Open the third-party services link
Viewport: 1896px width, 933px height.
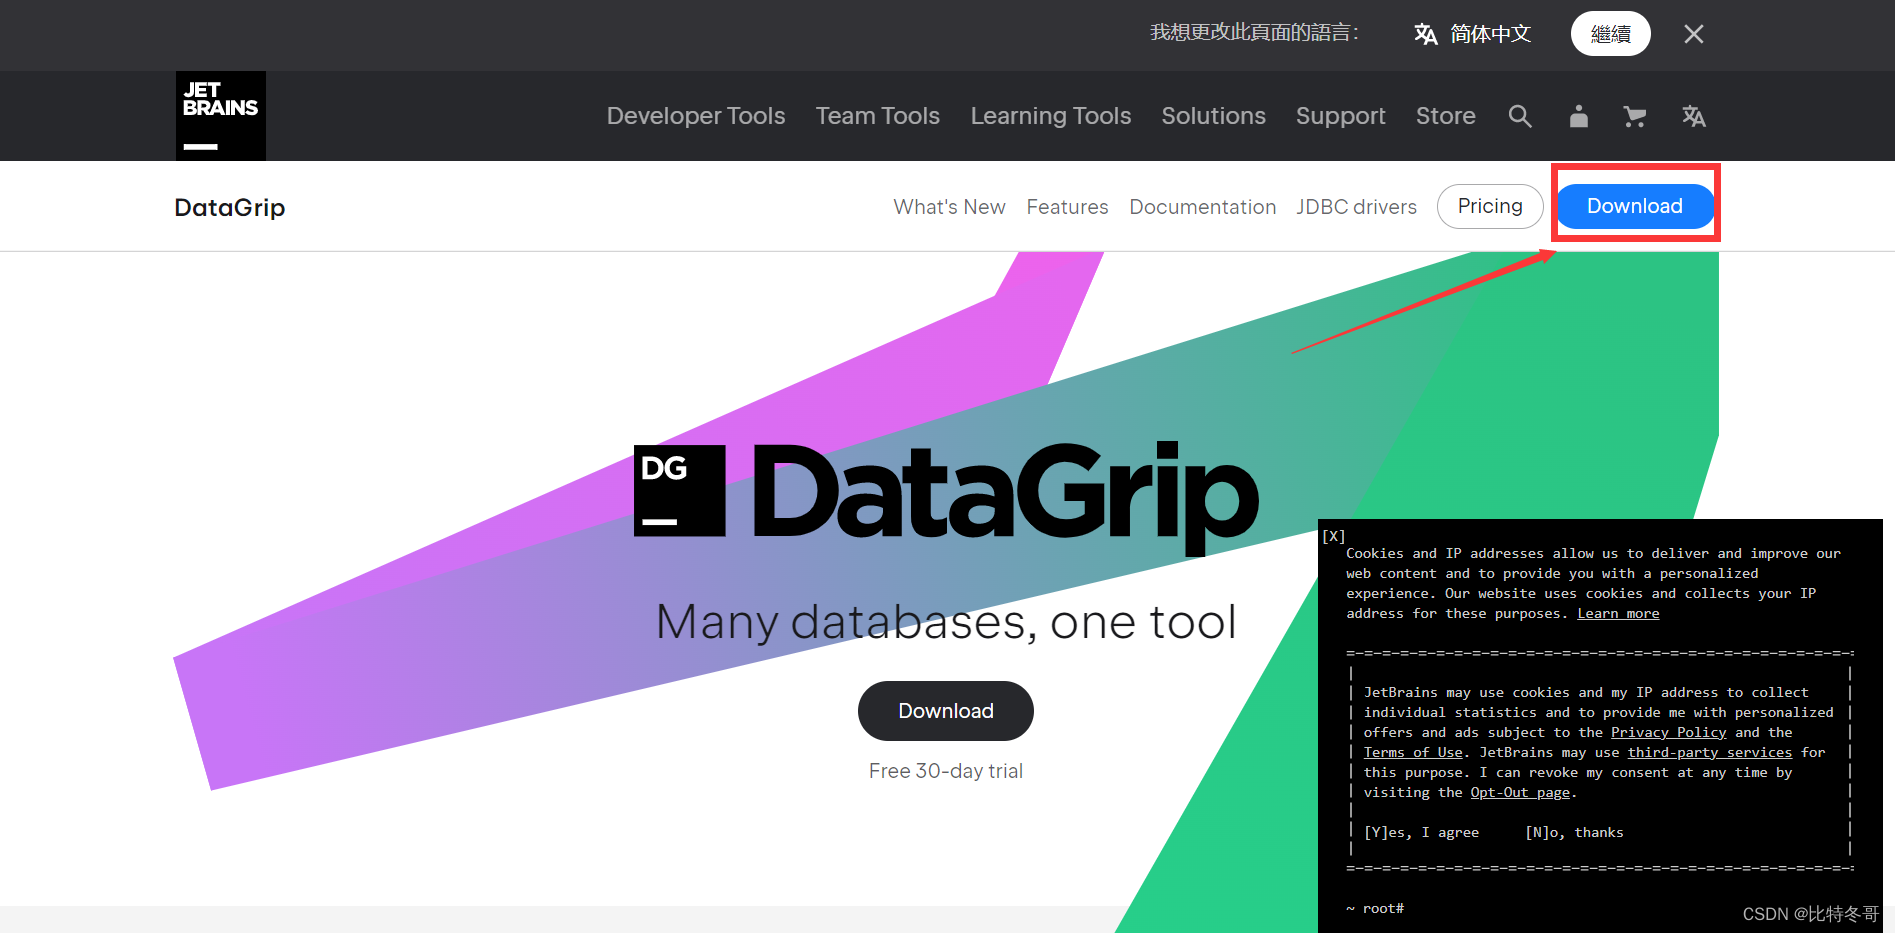click(1709, 752)
